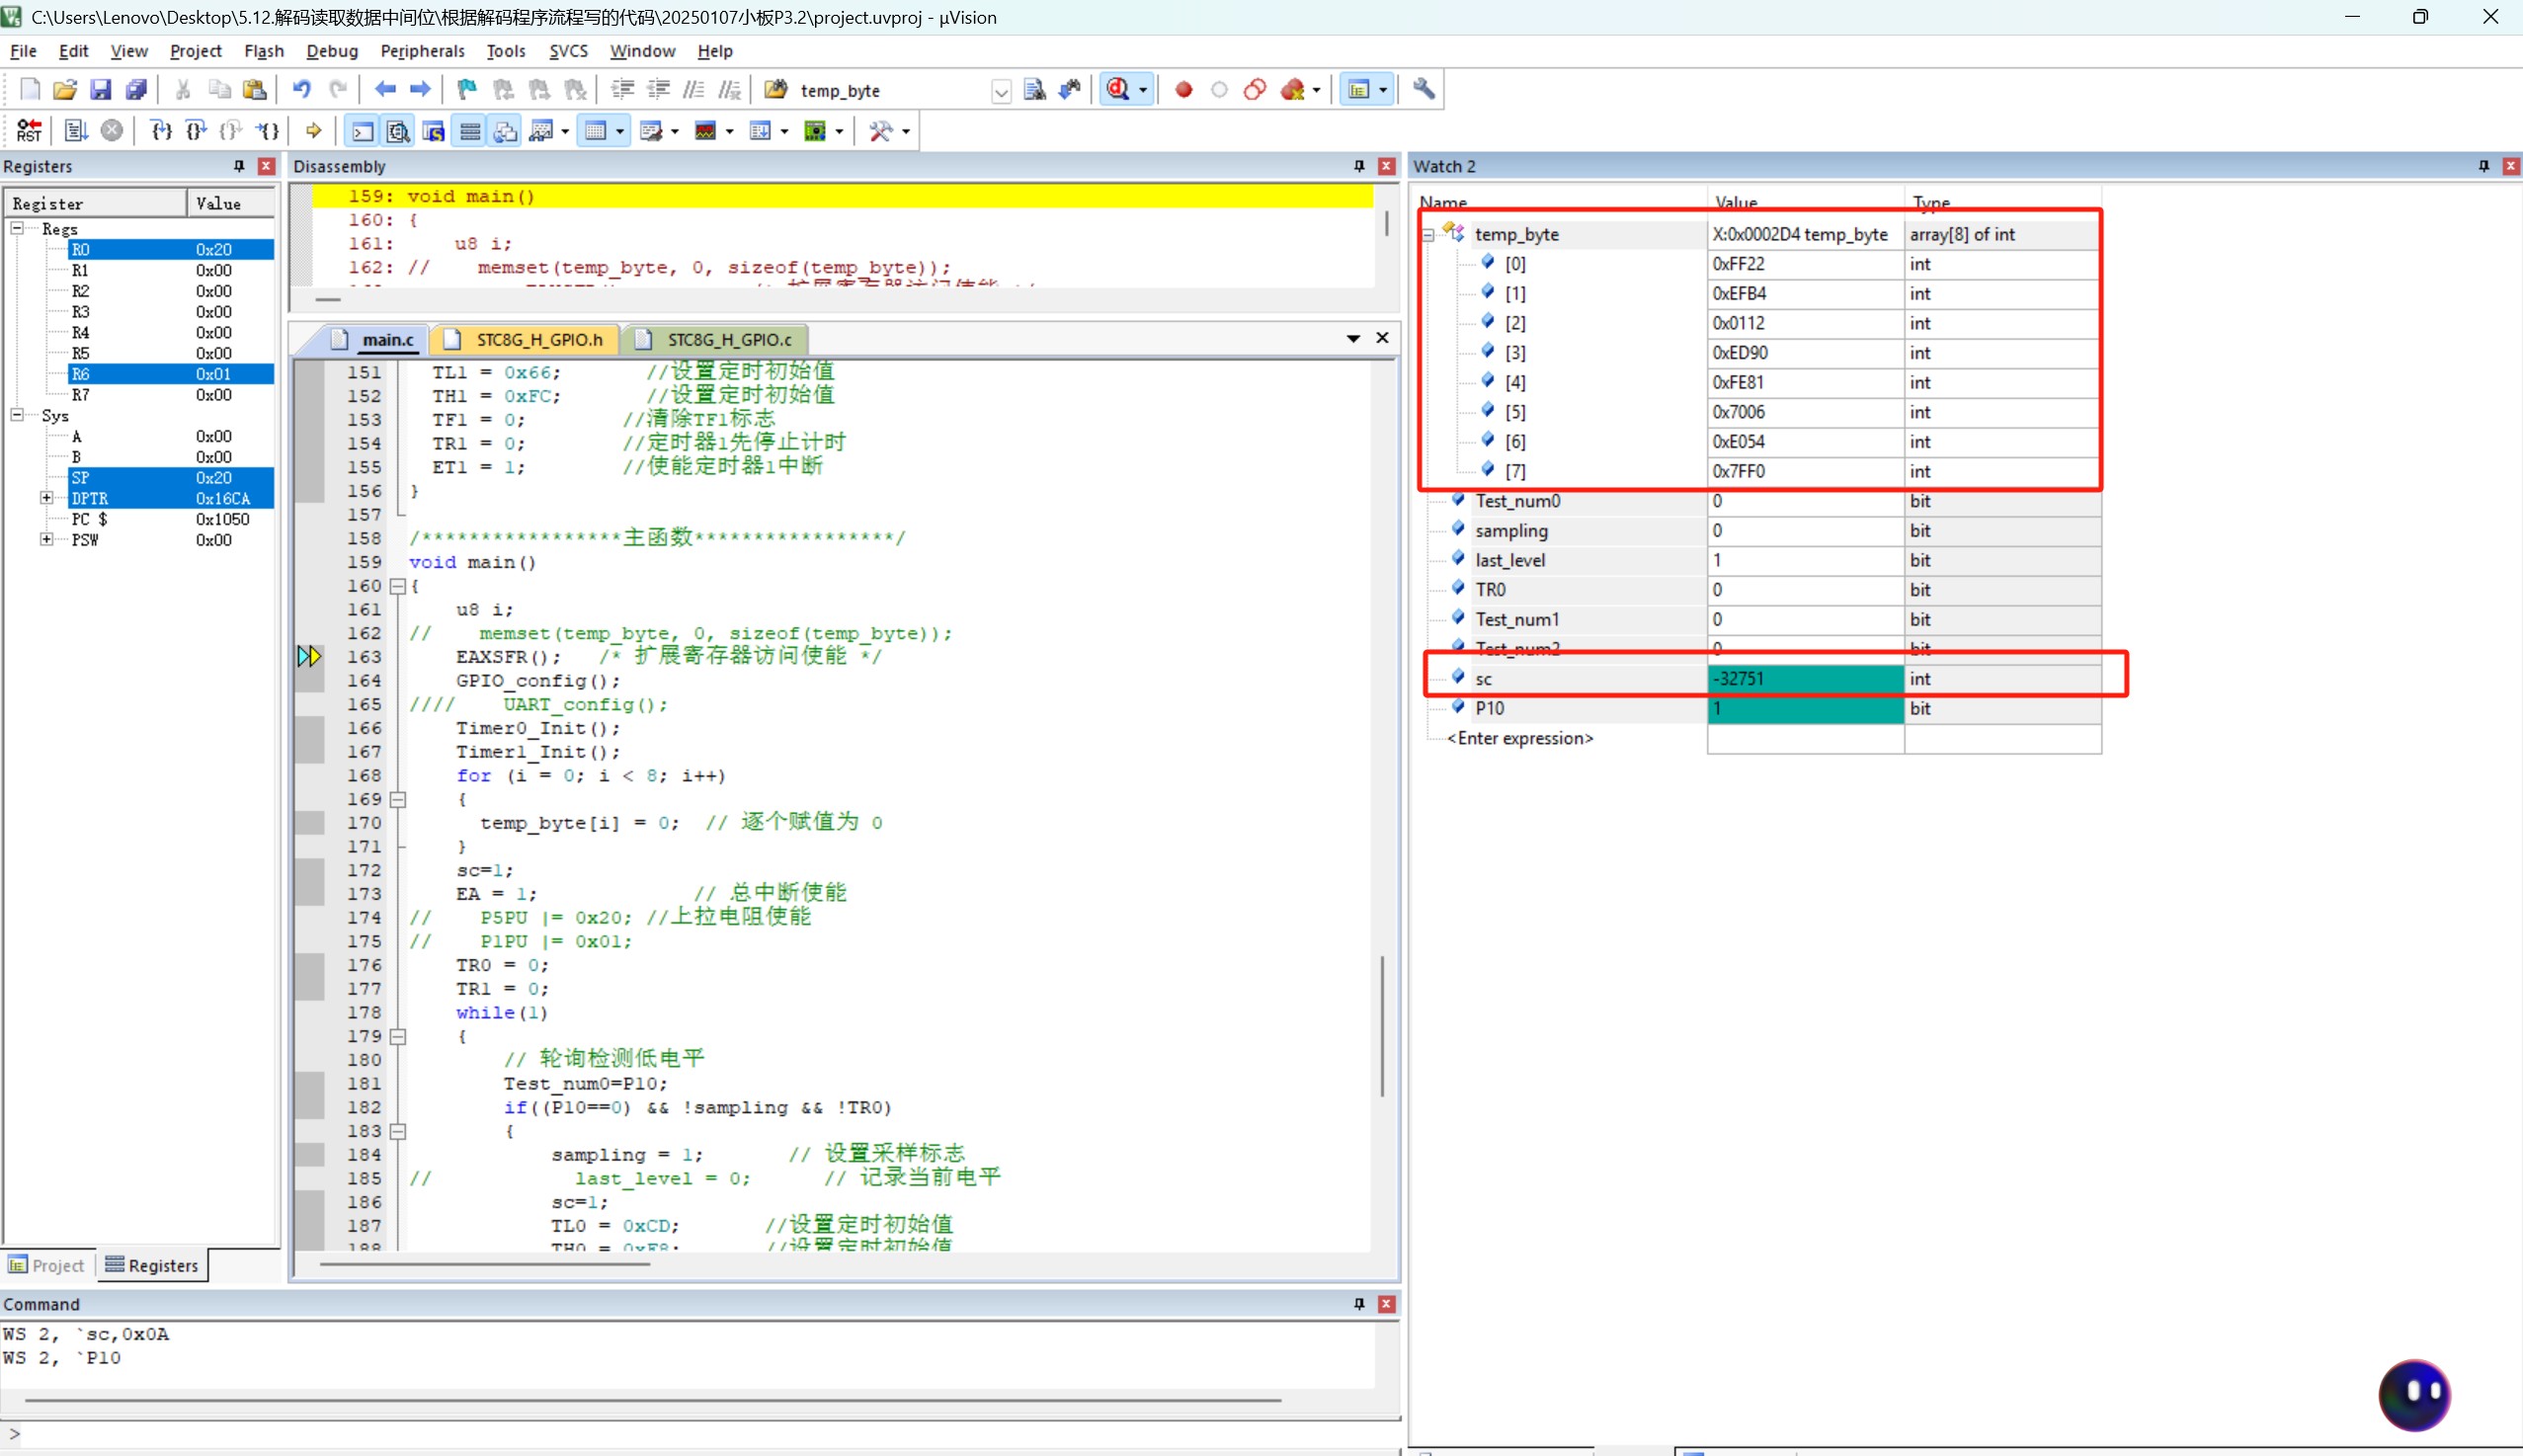Click the Indent selection icon
The height and width of the screenshot is (1456, 2523).
pyautogui.click(x=622, y=90)
